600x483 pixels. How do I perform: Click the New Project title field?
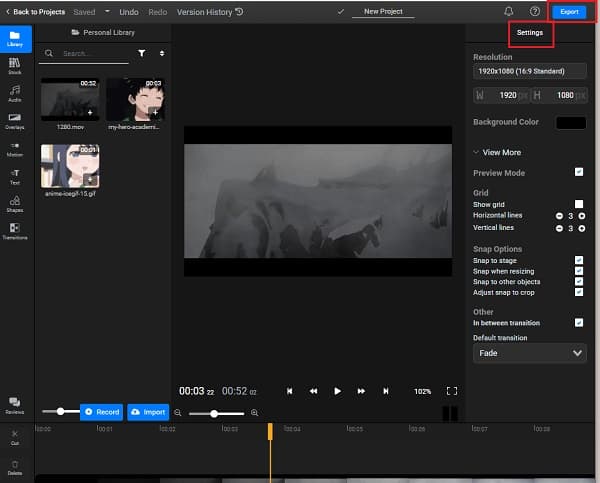tap(383, 12)
